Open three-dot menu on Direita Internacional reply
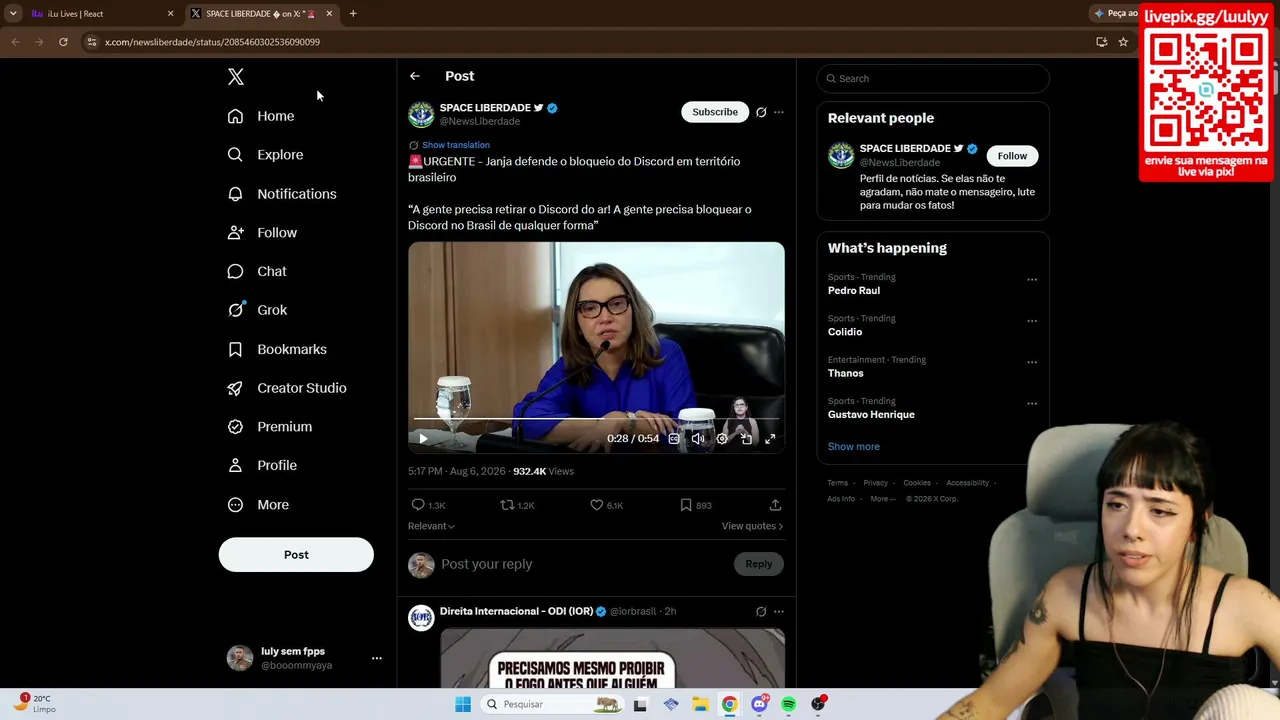This screenshot has height=720, width=1280. coord(779,611)
